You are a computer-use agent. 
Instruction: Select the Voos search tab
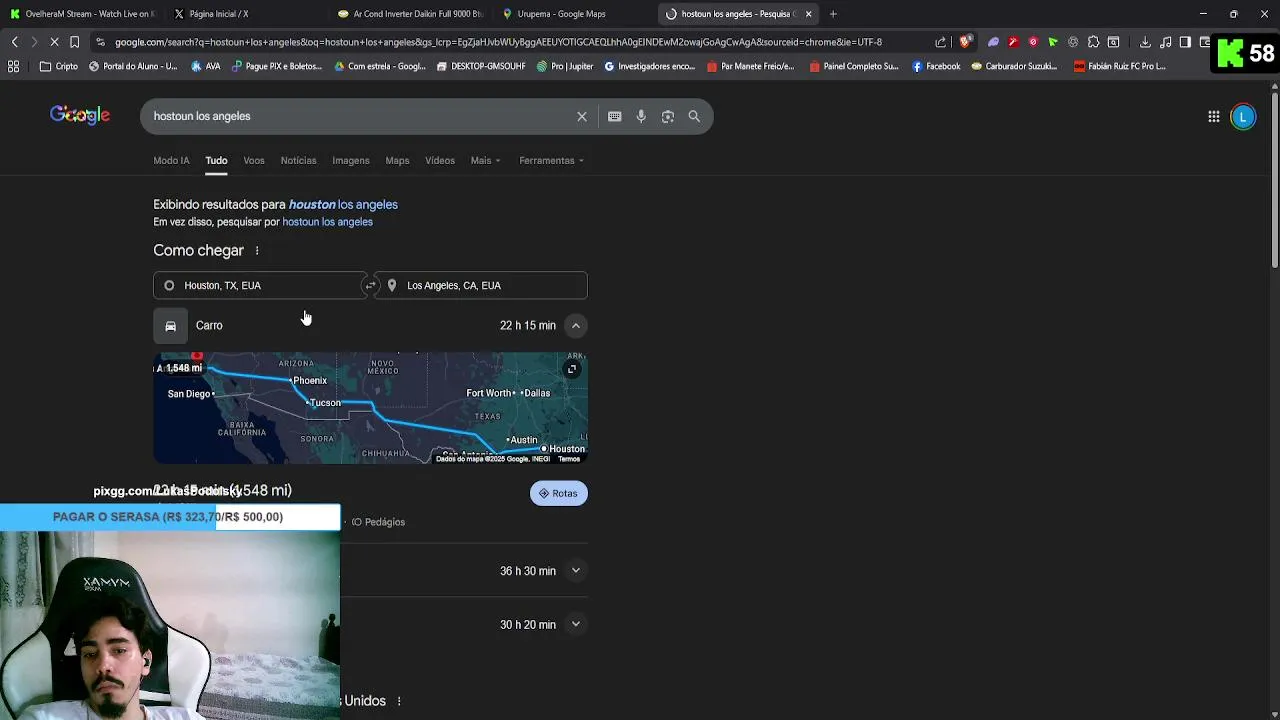tap(254, 160)
